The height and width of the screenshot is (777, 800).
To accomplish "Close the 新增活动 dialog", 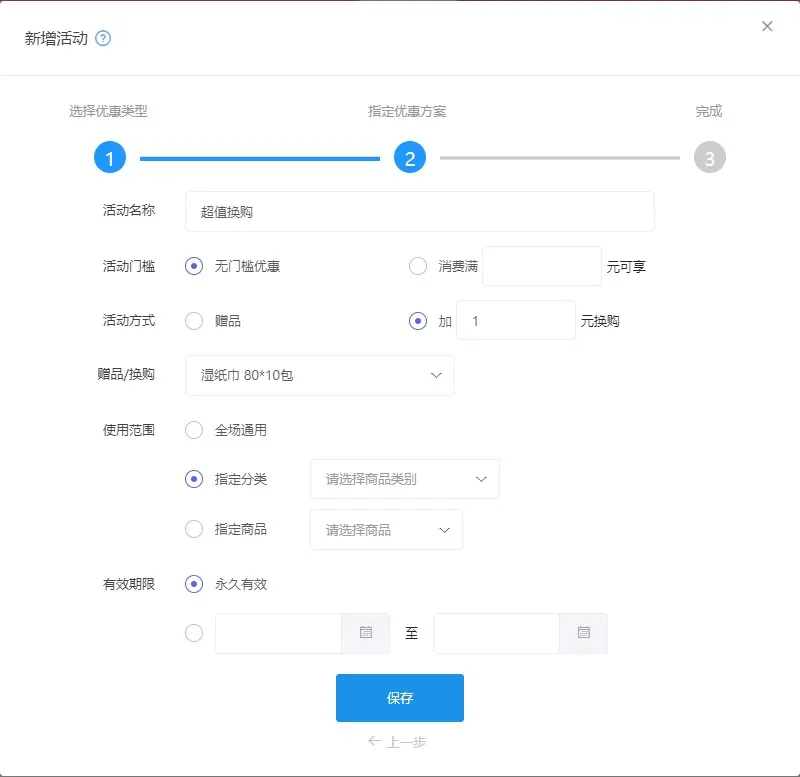I will (767, 27).
